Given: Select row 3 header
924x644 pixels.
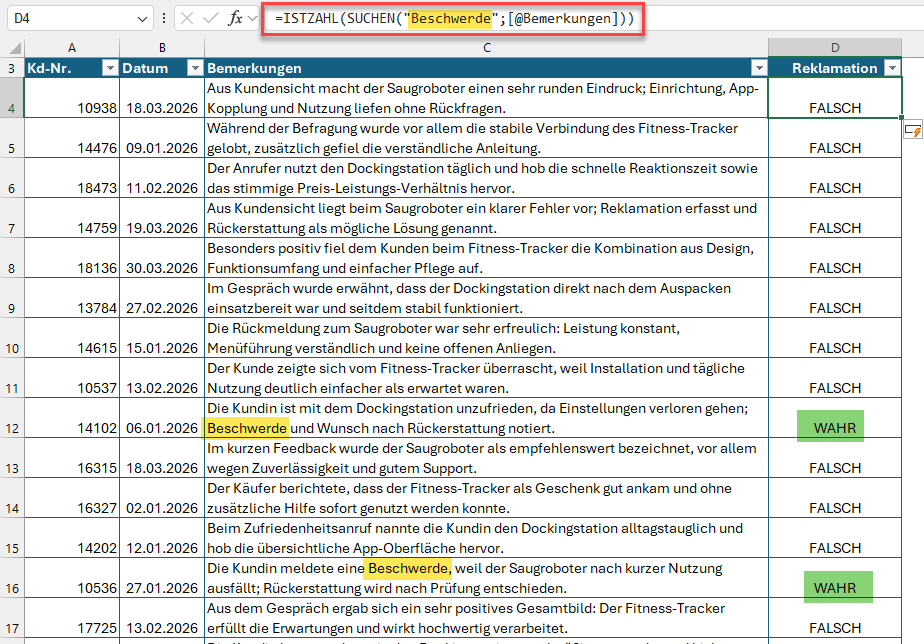Looking at the screenshot, I should 12,68.
